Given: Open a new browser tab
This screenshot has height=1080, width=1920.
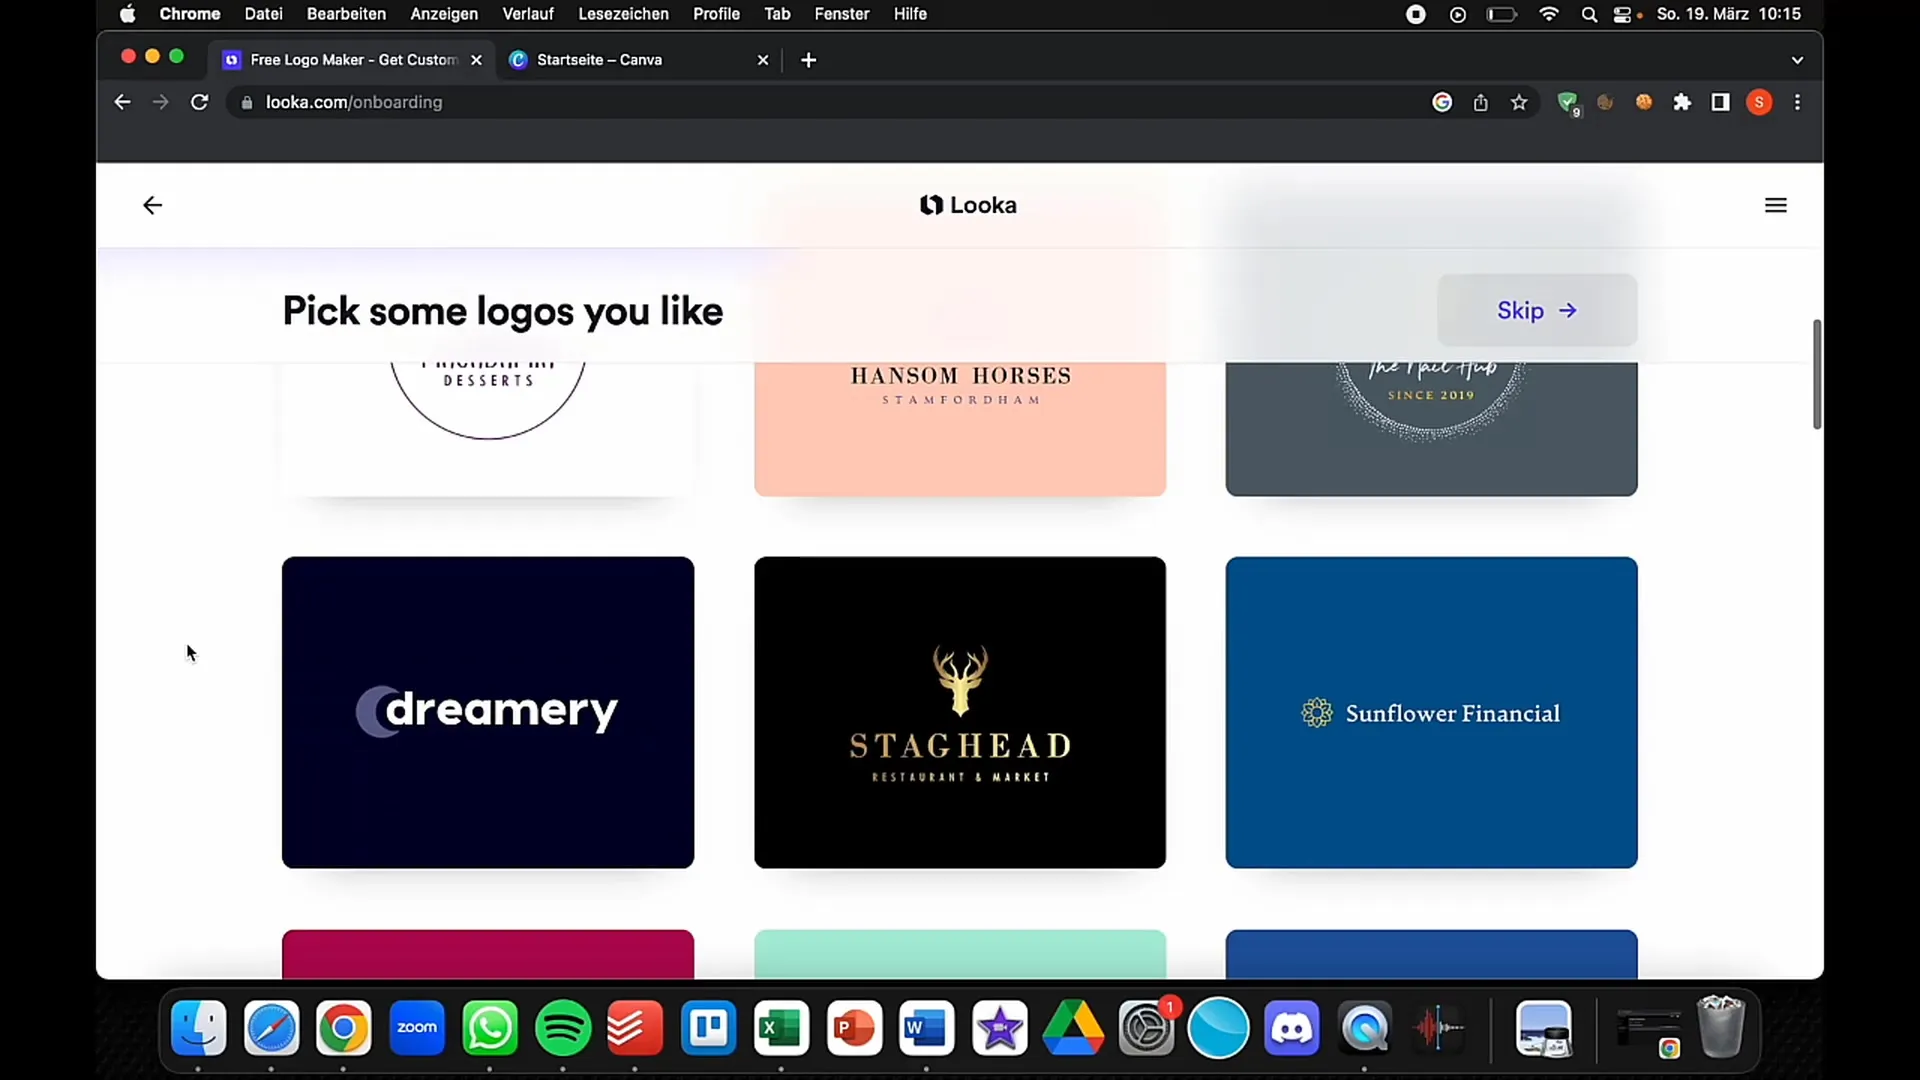Looking at the screenshot, I should 808,60.
